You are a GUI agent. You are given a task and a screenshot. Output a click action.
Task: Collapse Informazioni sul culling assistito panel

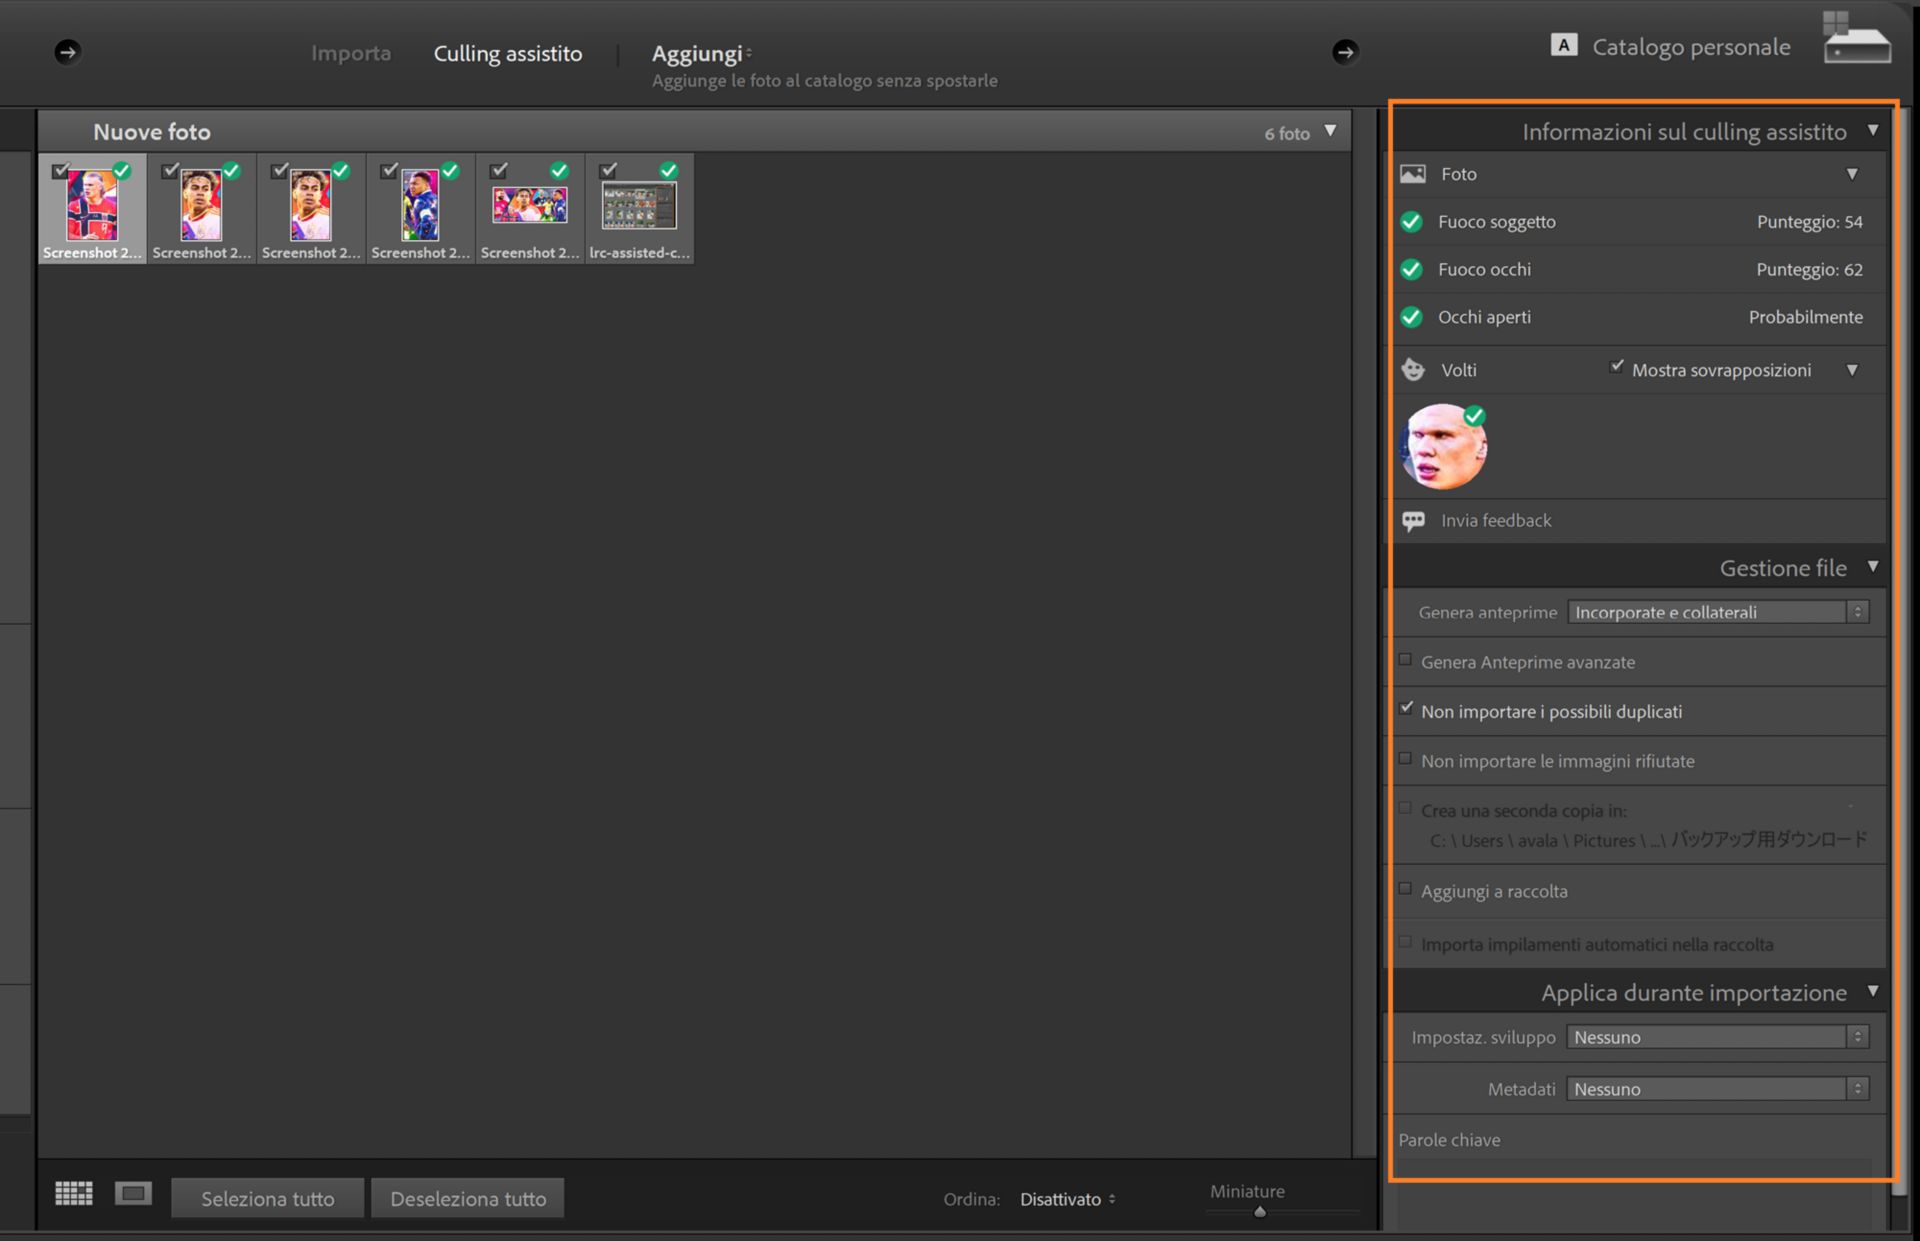point(1873,131)
